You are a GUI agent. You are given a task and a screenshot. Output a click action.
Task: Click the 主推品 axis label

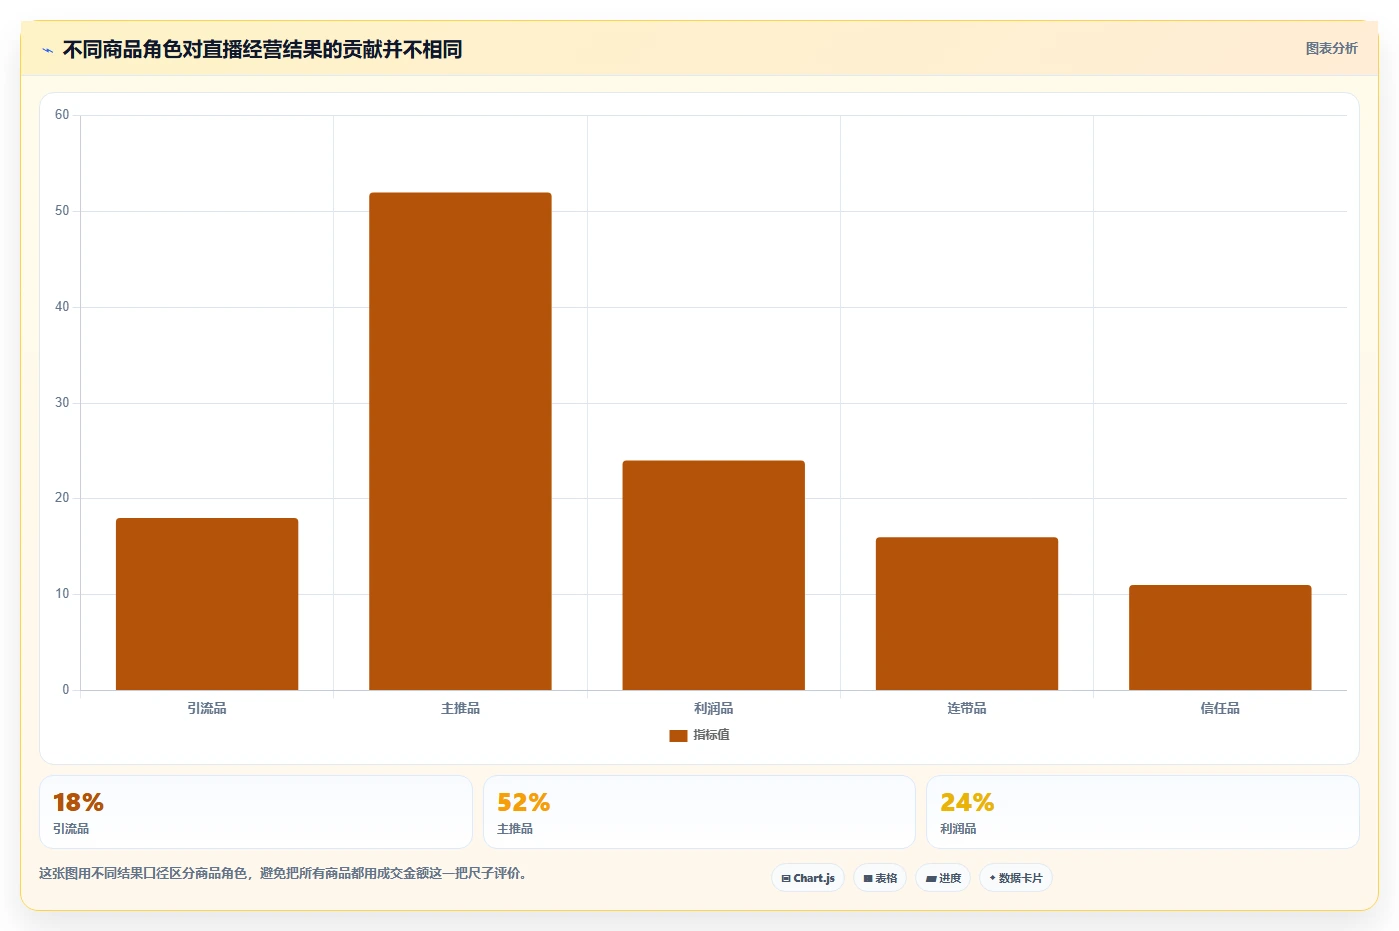(460, 708)
